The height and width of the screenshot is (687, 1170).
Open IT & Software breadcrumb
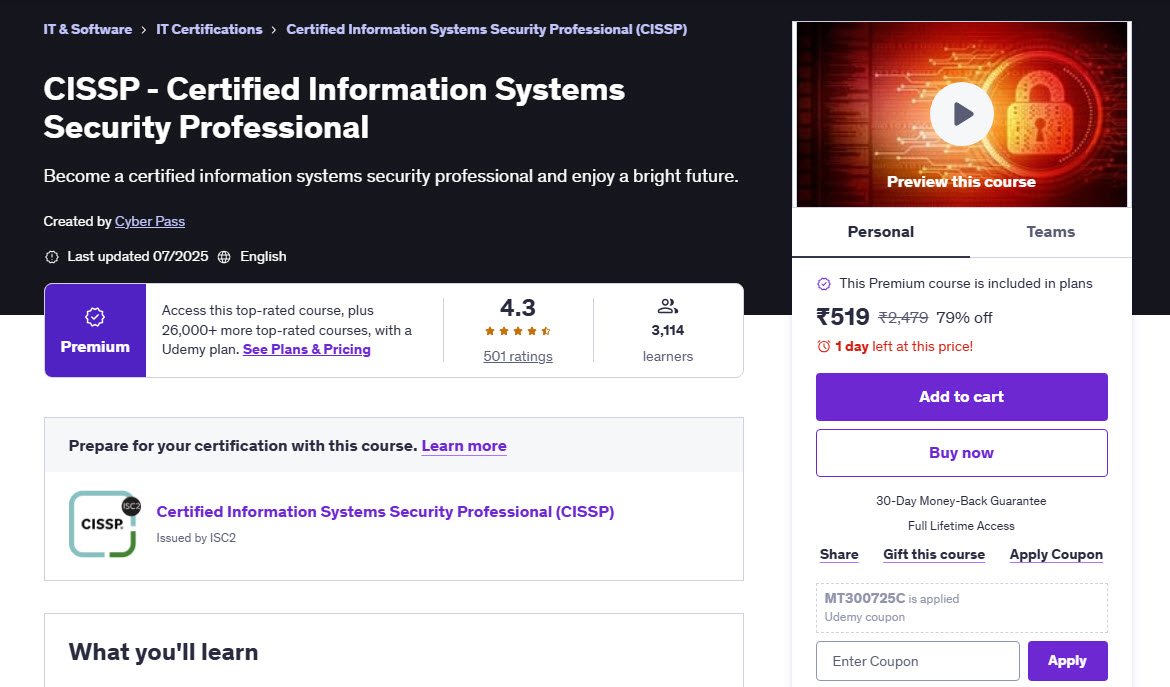tap(87, 29)
